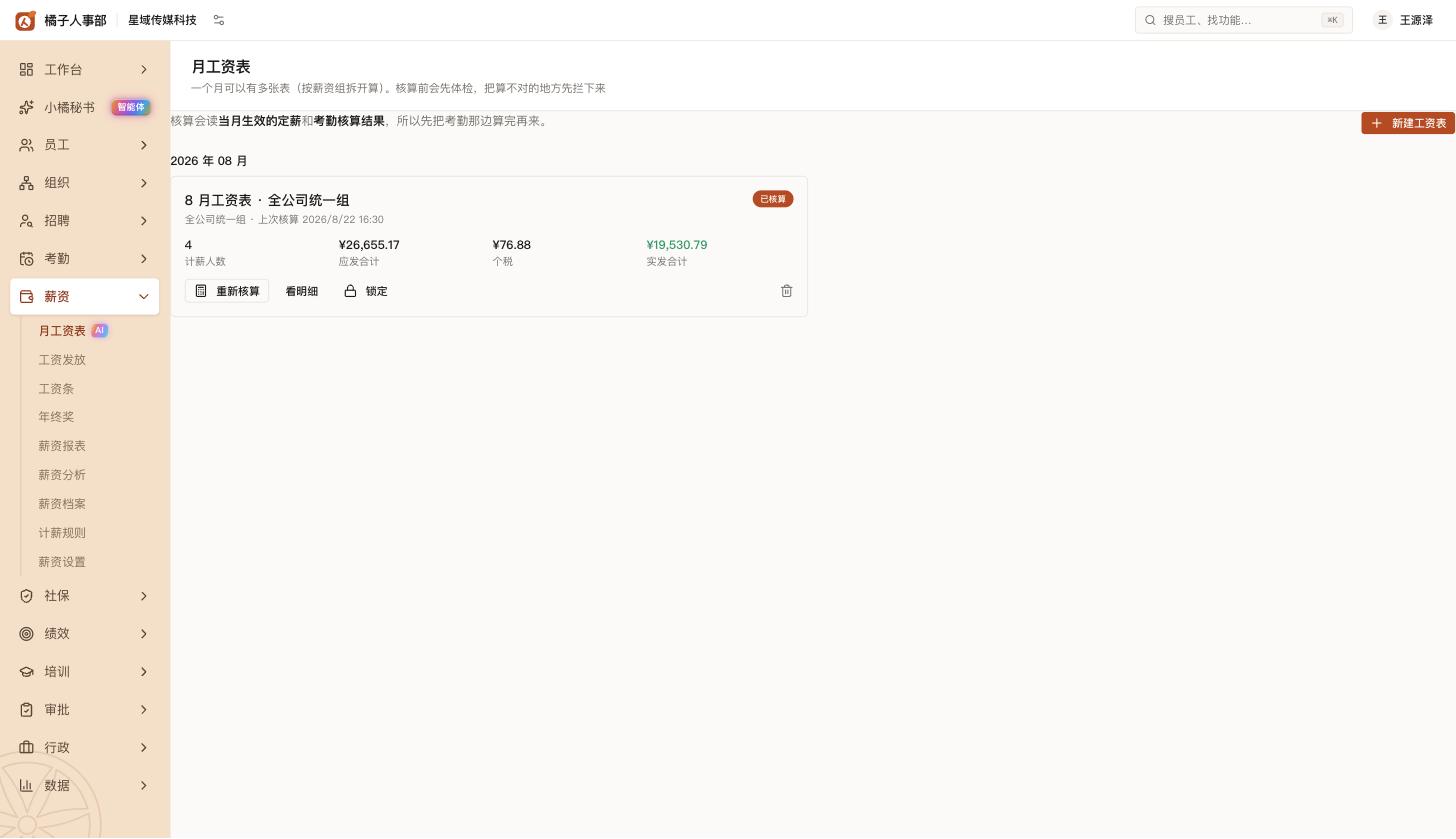Viewport: 1456px width, 839px height.
Task: Expand the 招聘 menu chevron
Action: tap(143, 221)
